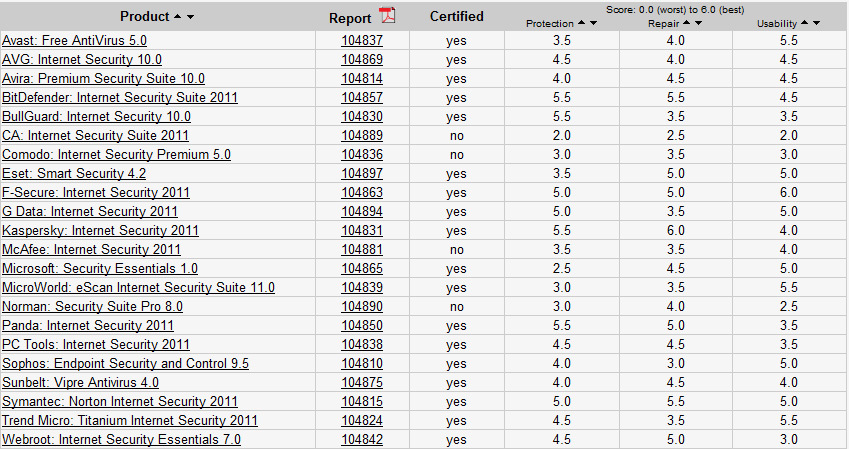This screenshot has width=849, height=449.
Task: Open Eset: Smart Security 4.2 link
Action: (x=74, y=173)
